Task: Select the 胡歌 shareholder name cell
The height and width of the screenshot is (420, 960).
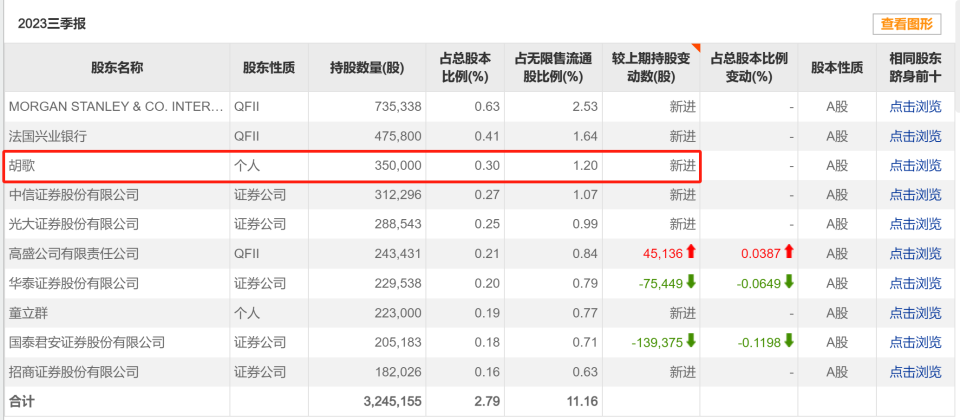Action: click(24, 165)
